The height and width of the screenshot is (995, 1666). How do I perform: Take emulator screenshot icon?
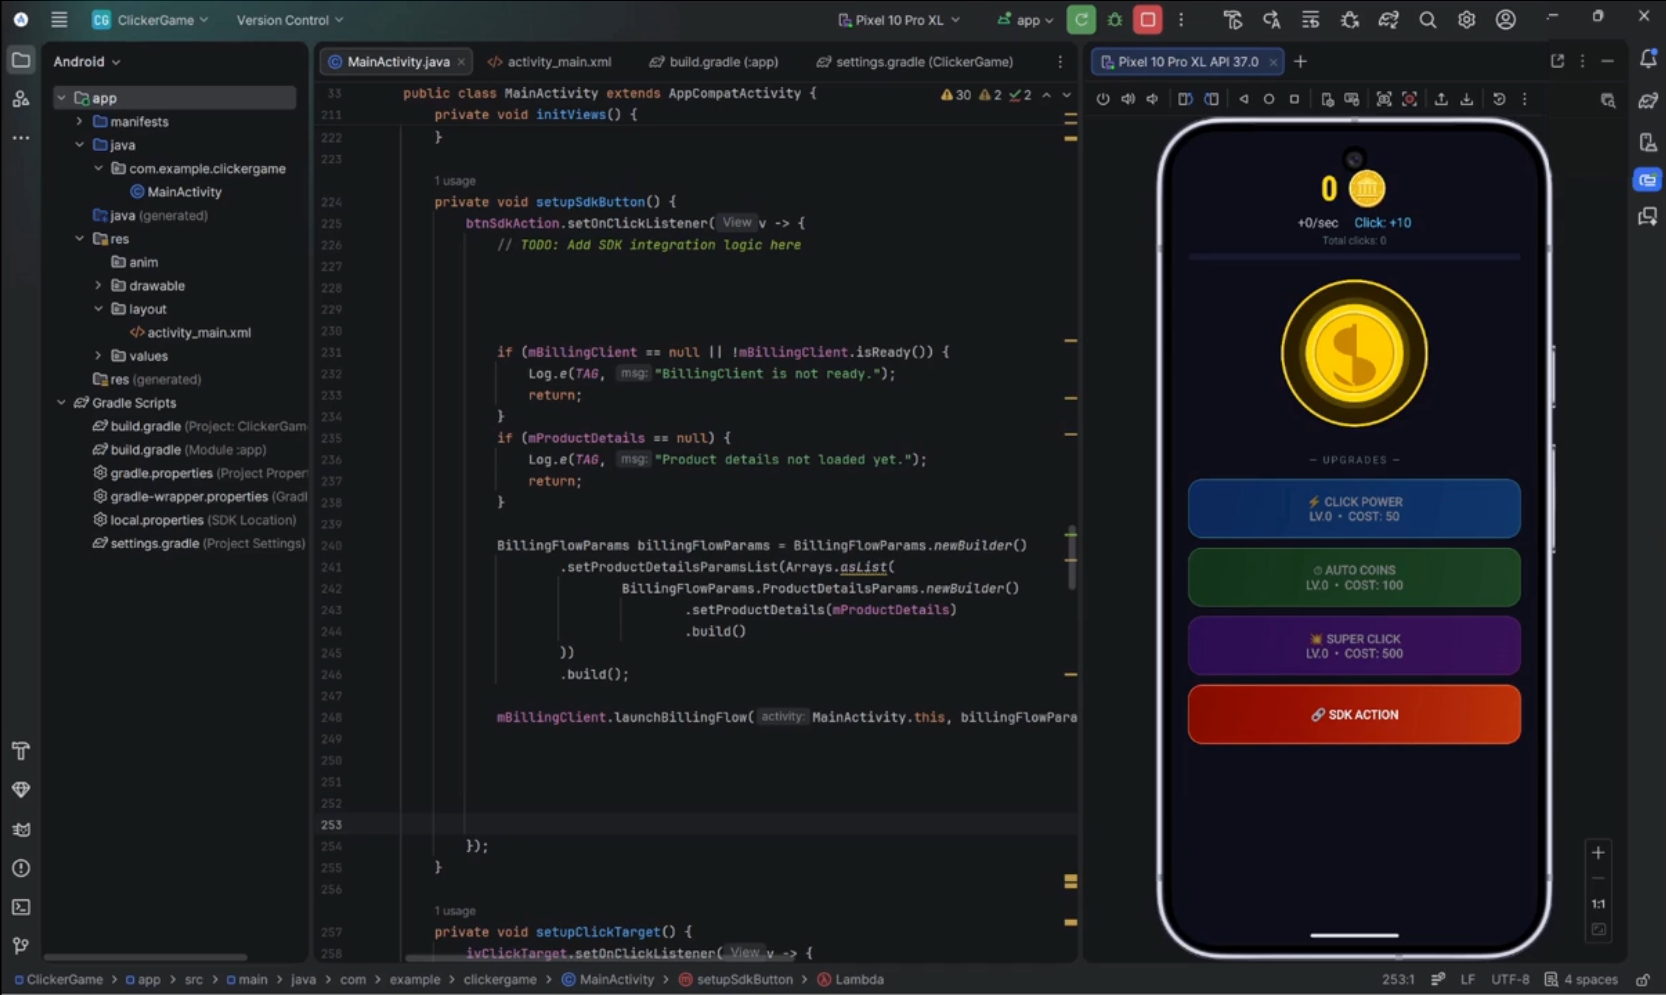1384,99
